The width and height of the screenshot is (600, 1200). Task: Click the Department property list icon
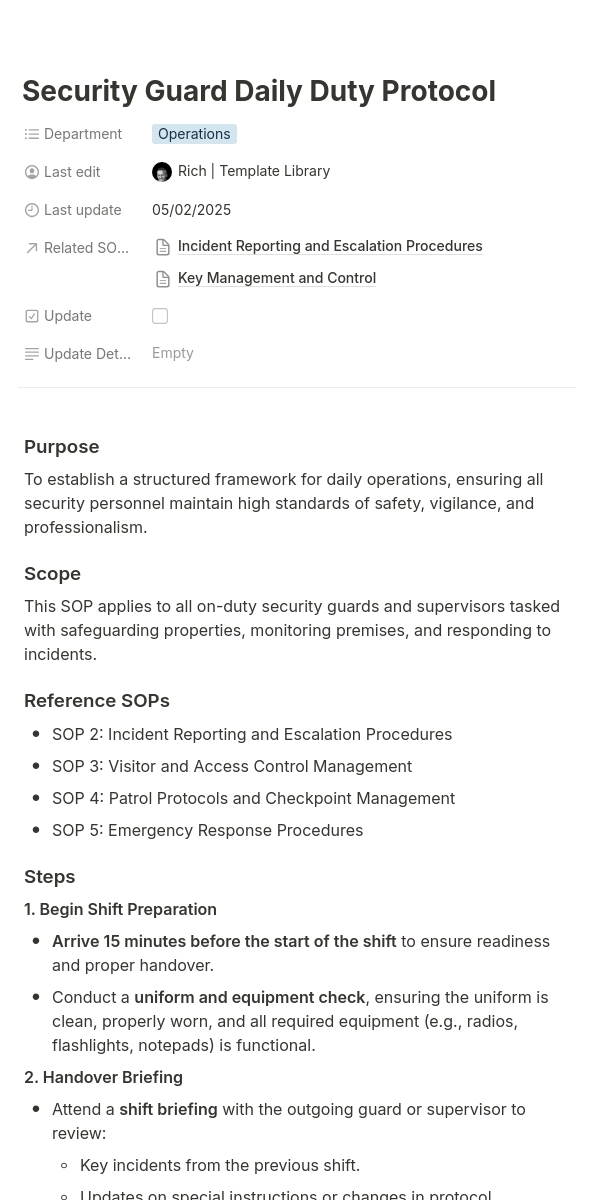(x=32, y=134)
